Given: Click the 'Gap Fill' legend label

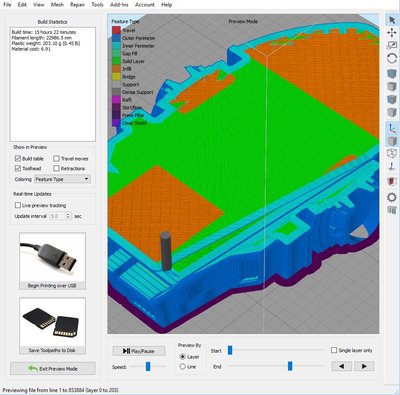Looking at the screenshot, I should point(130,54).
